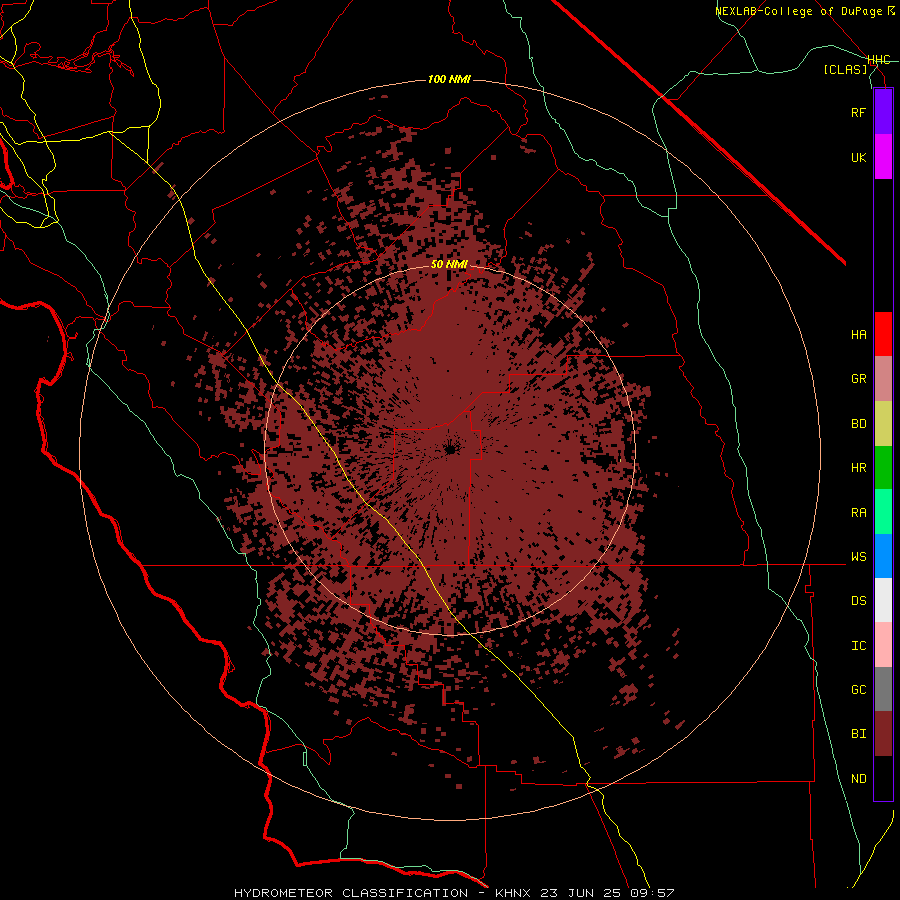Click the KHNX radar site identifier
900x900 pixels.
click(x=513, y=893)
